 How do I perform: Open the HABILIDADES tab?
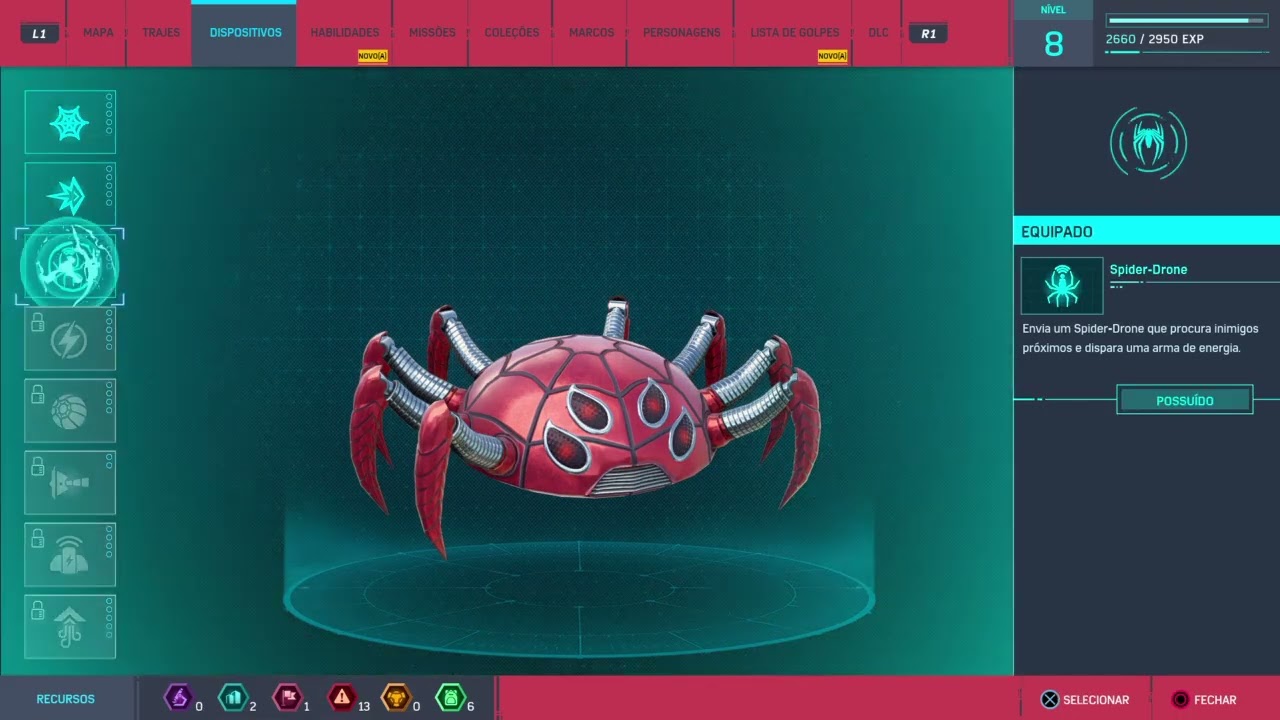pos(345,33)
